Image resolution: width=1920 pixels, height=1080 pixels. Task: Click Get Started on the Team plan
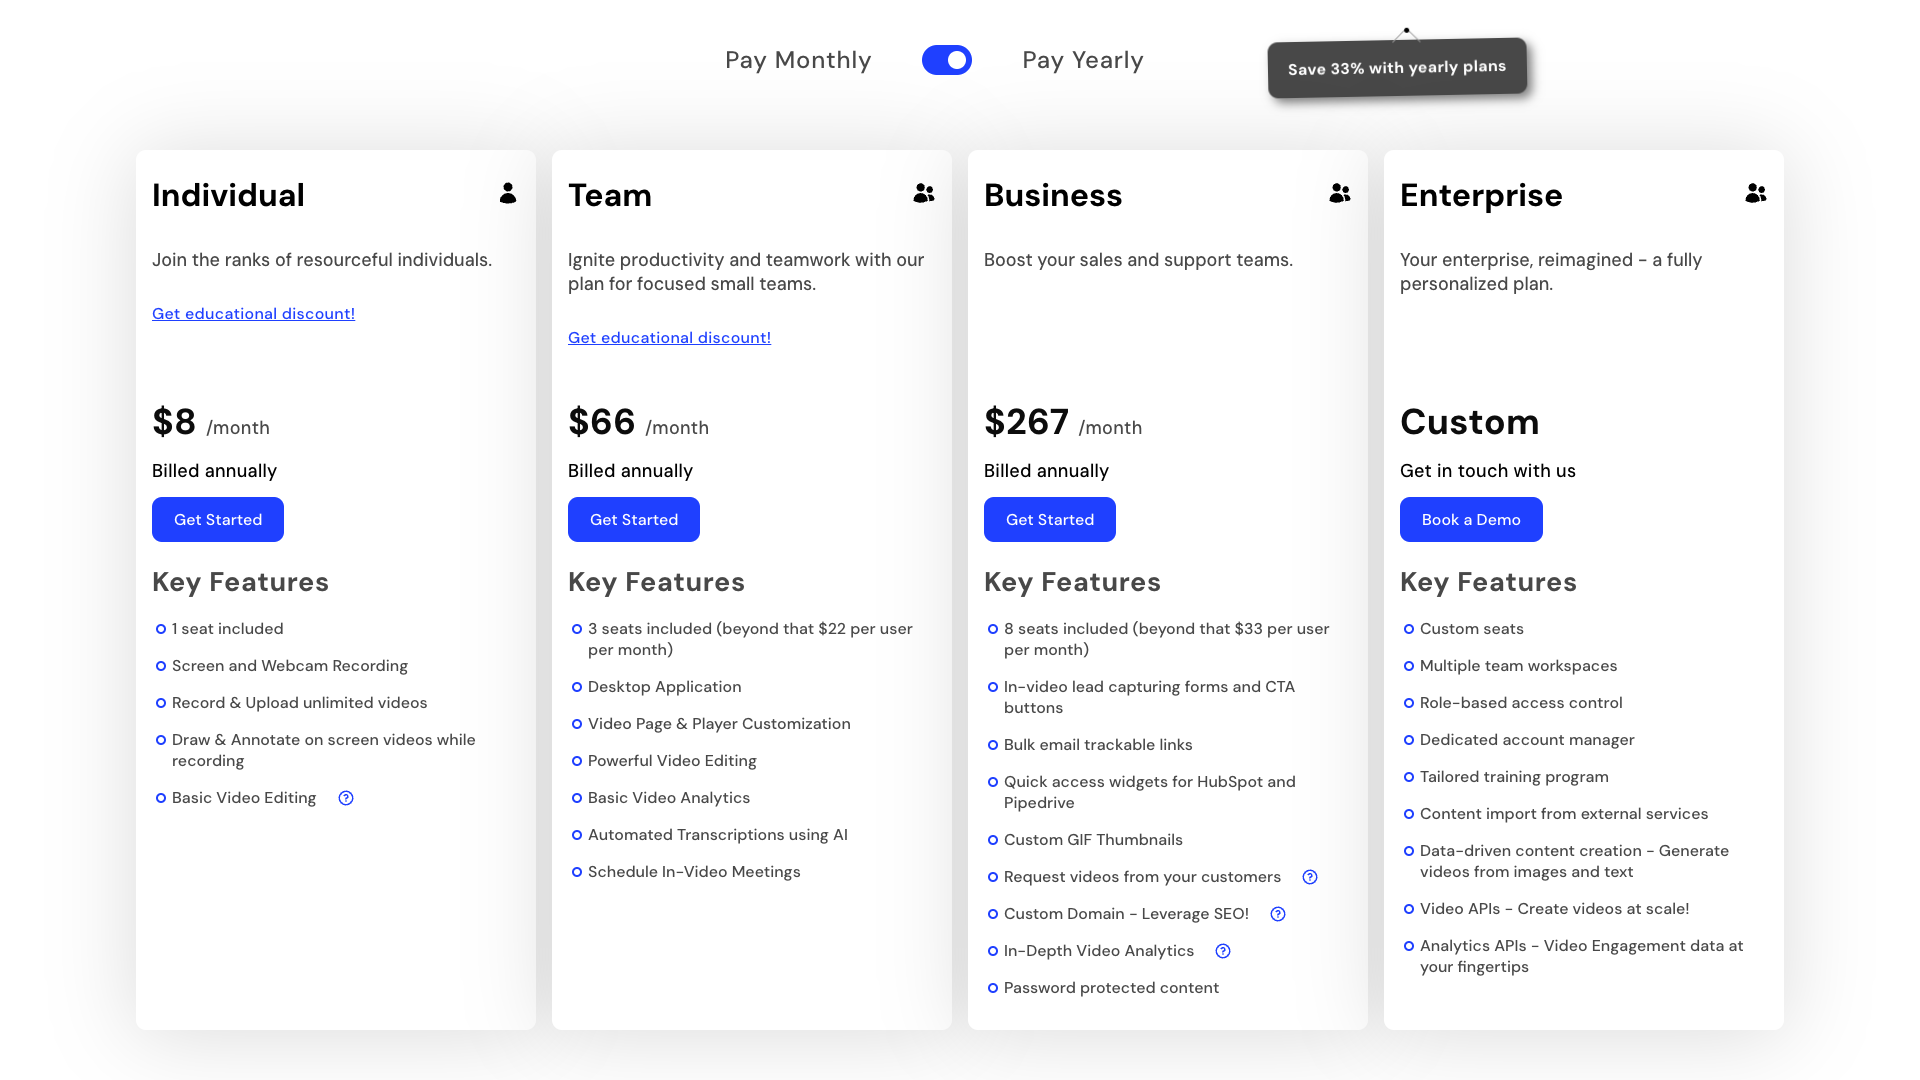coord(633,519)
